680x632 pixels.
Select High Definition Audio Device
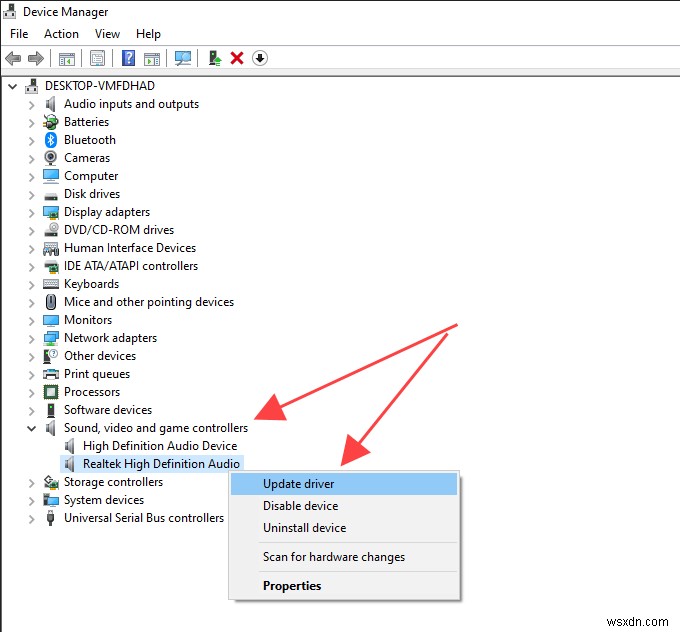160,446
